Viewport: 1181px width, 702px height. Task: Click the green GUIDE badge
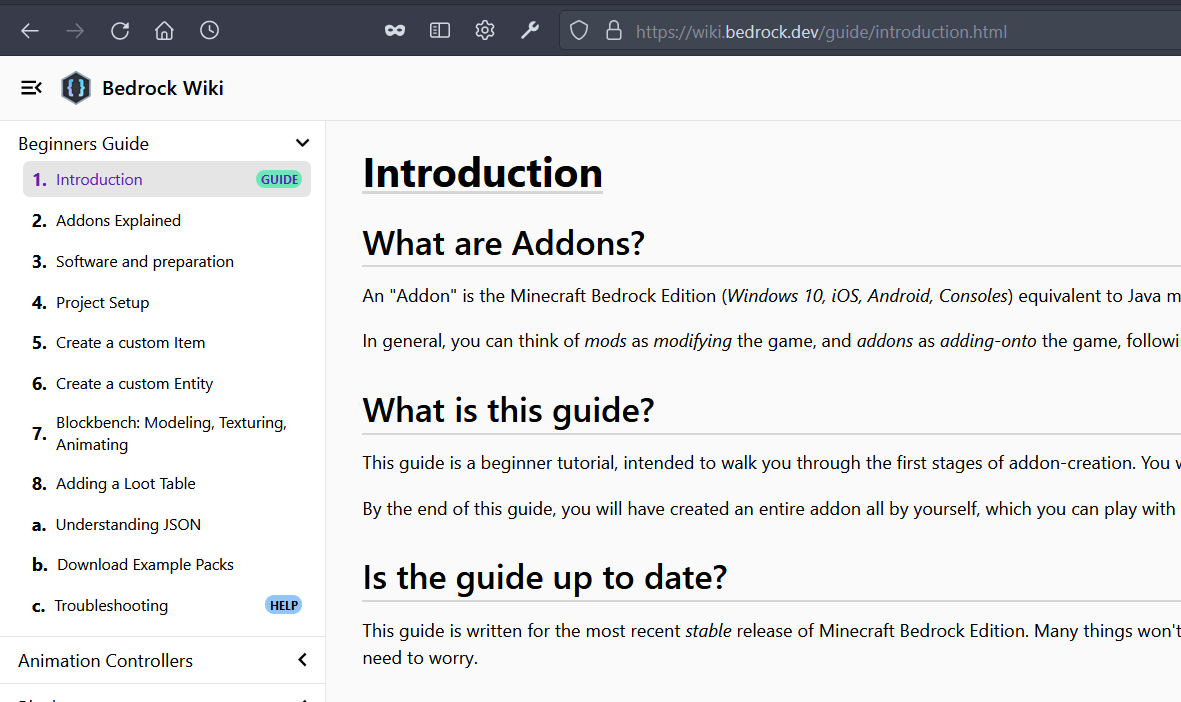[x=279, y=179]
